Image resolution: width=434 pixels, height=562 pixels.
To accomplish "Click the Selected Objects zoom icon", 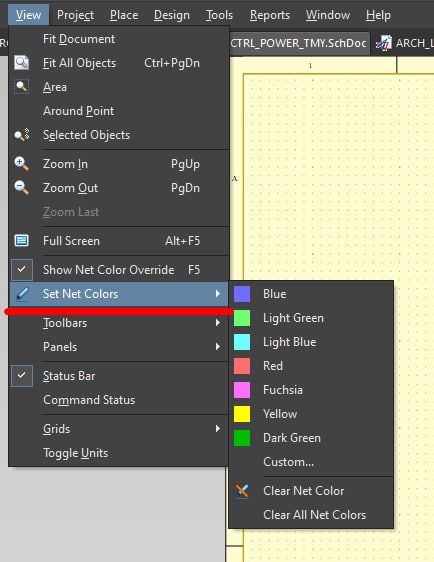I will coord(22,135).
